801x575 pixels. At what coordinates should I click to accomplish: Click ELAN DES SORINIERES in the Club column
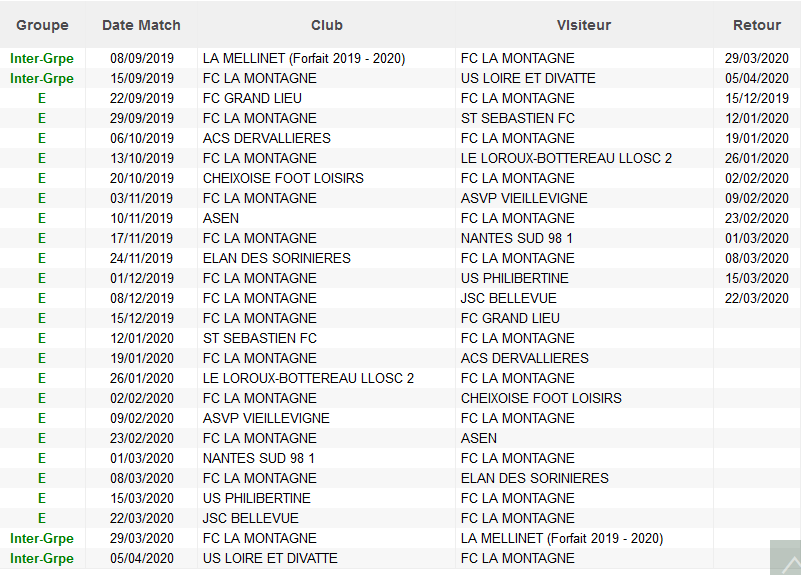click(x=276, y=258)
